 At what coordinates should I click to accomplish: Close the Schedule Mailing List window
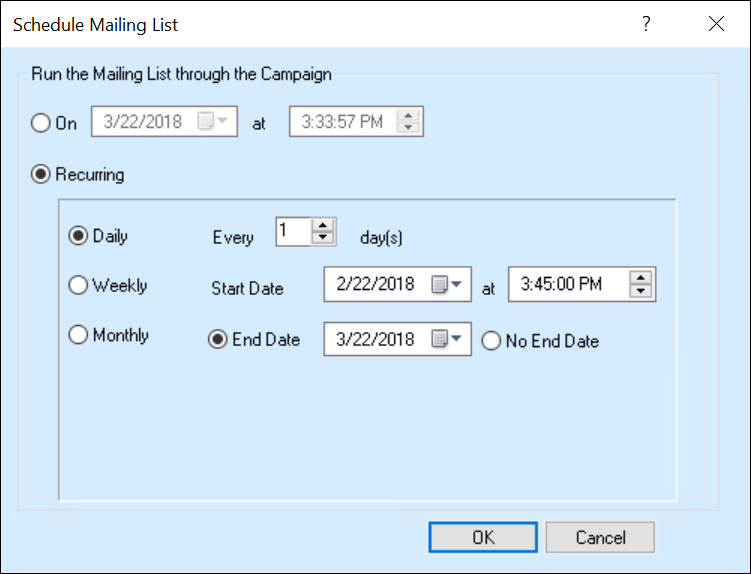pos(716,23)
